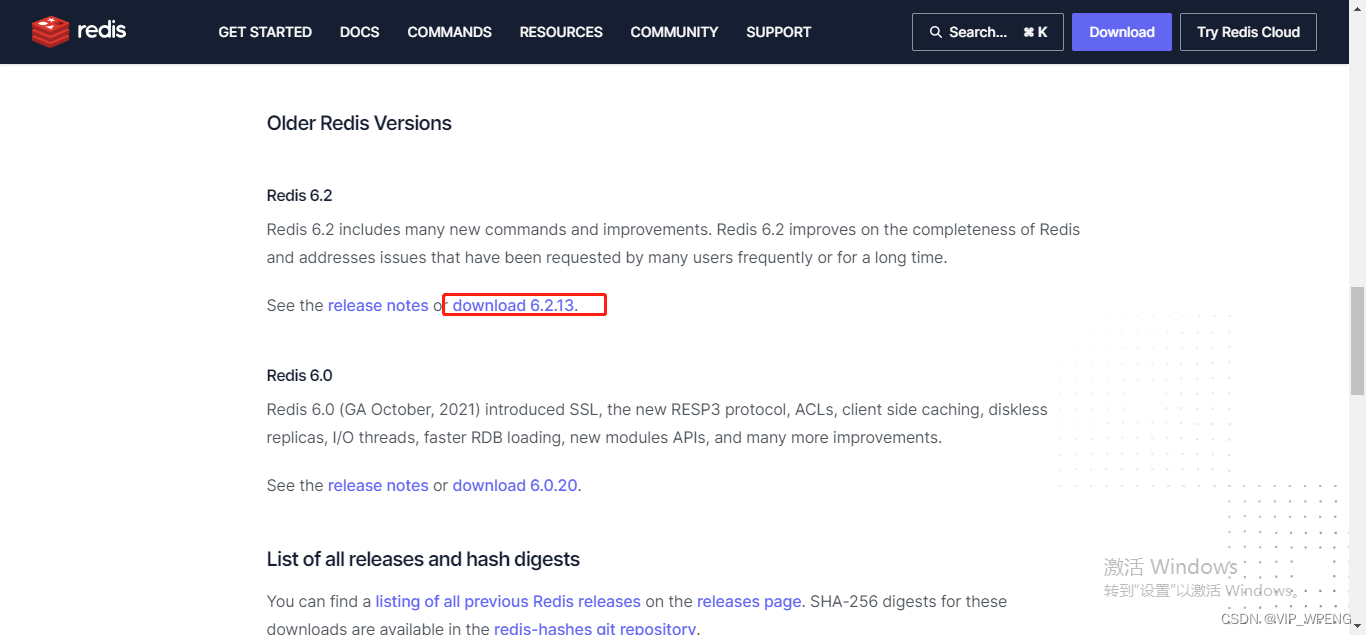Open the GET STARTED navigation menu

[x=264, y=31]
